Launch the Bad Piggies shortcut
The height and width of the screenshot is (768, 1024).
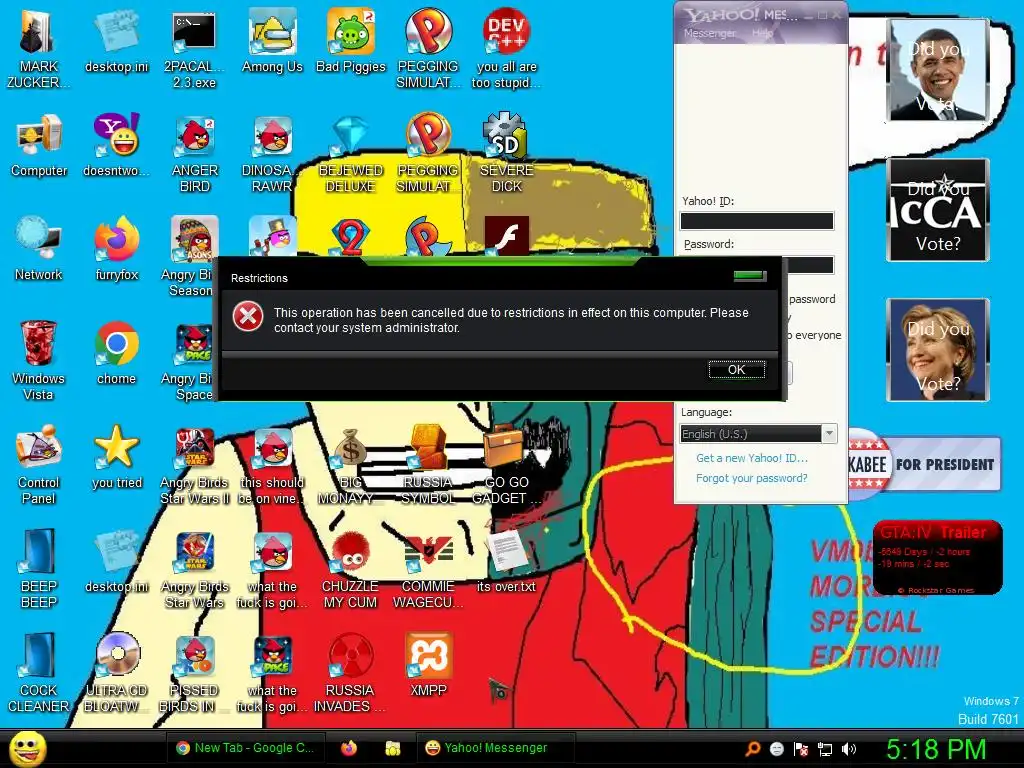click(x=351, y=42)
